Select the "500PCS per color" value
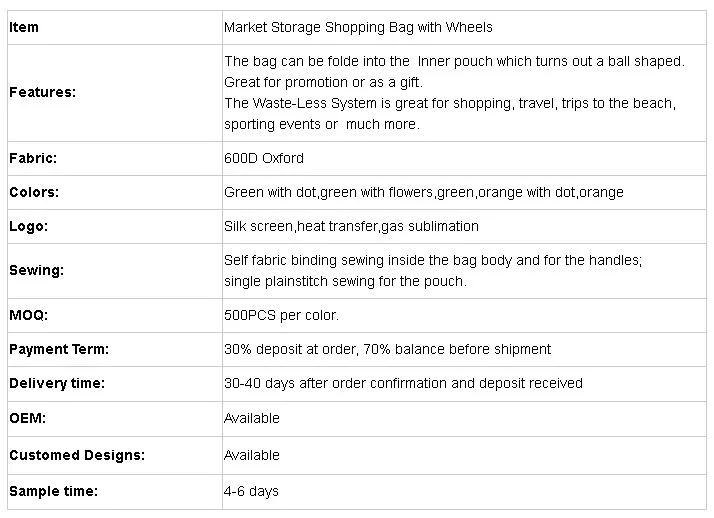Viewport: 714px width, 518px height. (x=281, y=315)
